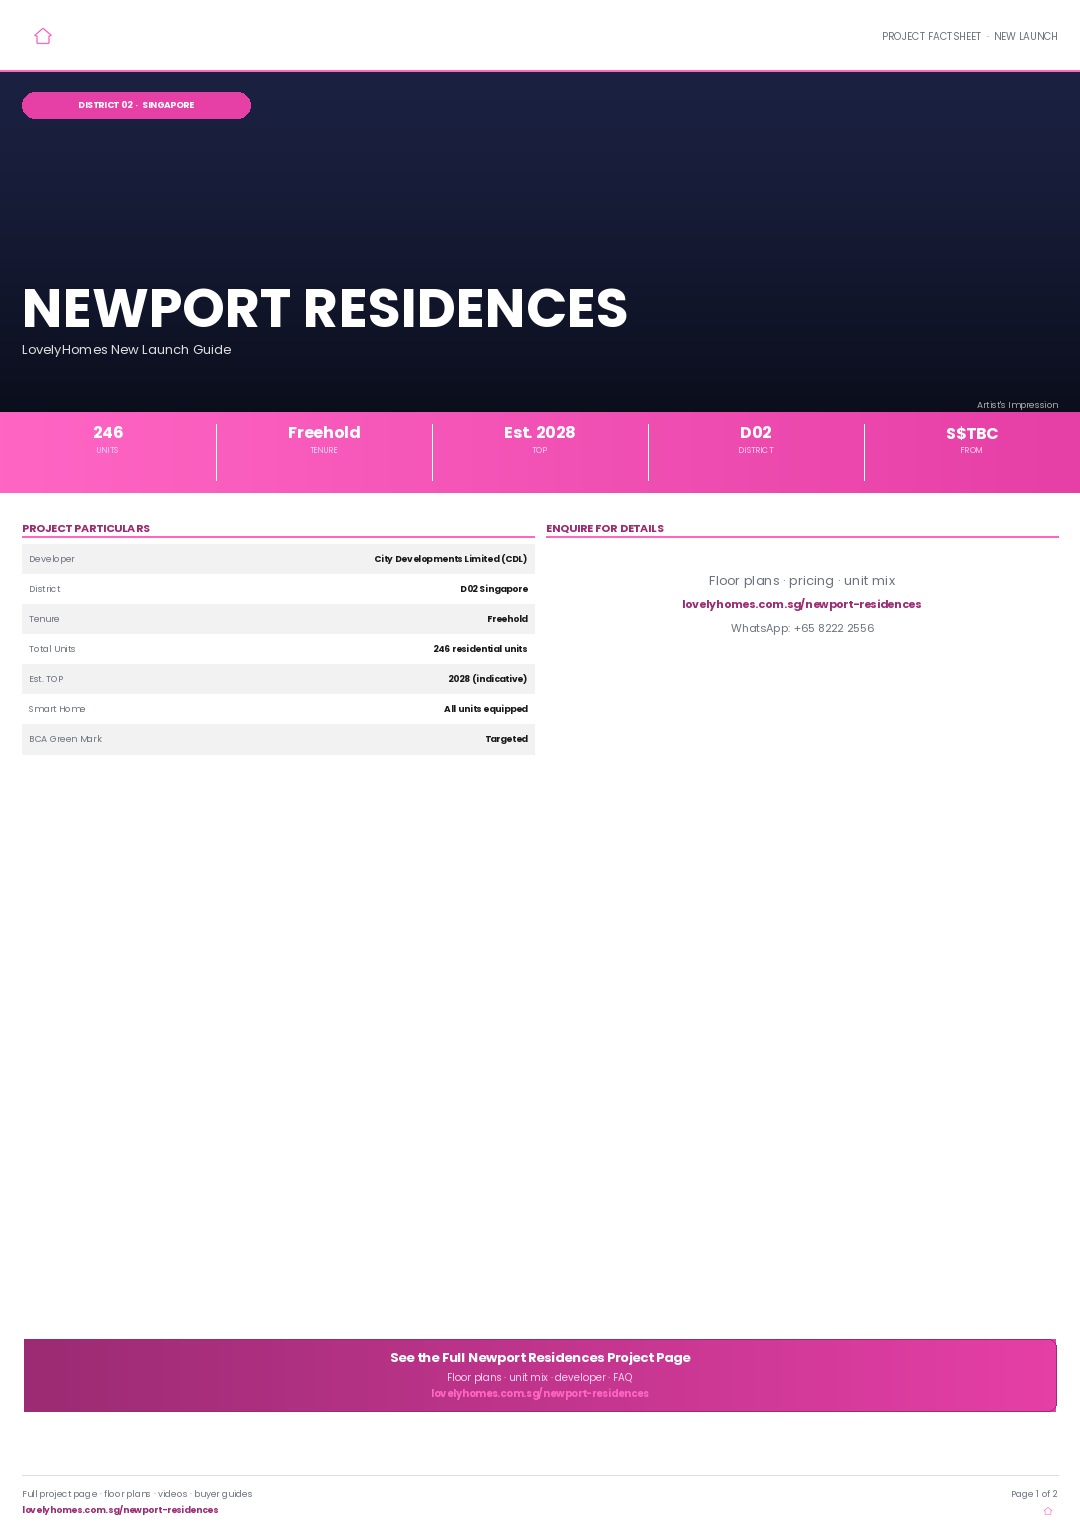Image resolution: width=1080 pixels, height=1527 pixels.
Task: Click the 246 UNITS stat
Action: [108, 439]
